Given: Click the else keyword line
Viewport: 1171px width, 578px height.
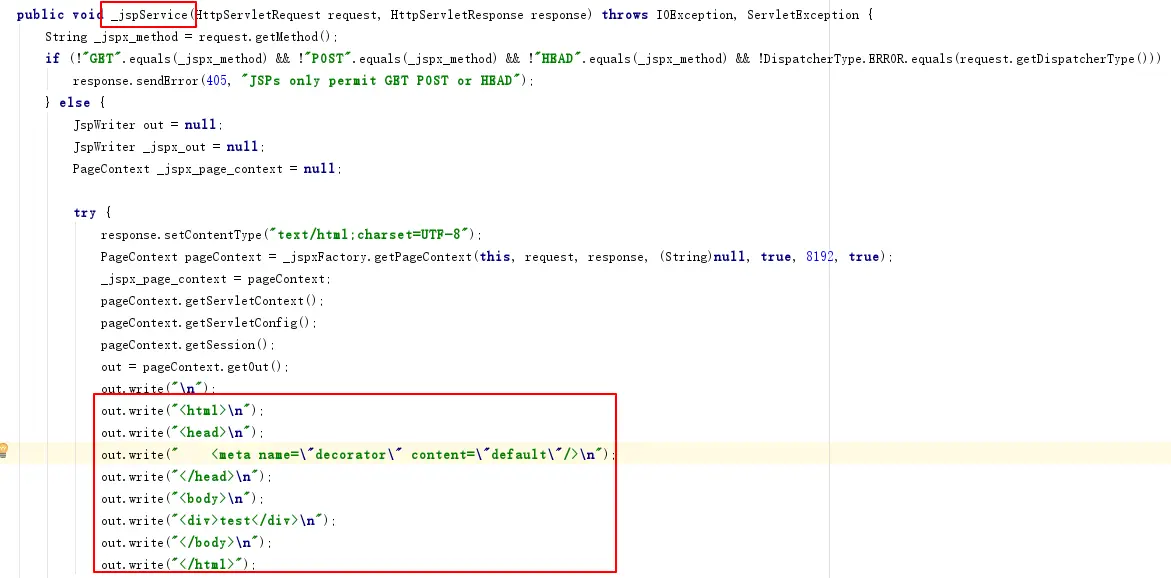Looking at the screenshot, I should point(75,102).
